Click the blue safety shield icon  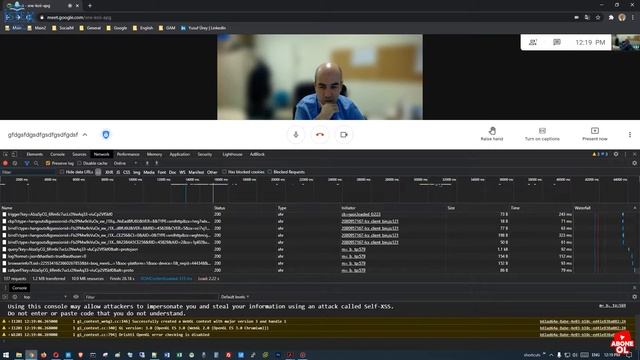pos(106,134)
